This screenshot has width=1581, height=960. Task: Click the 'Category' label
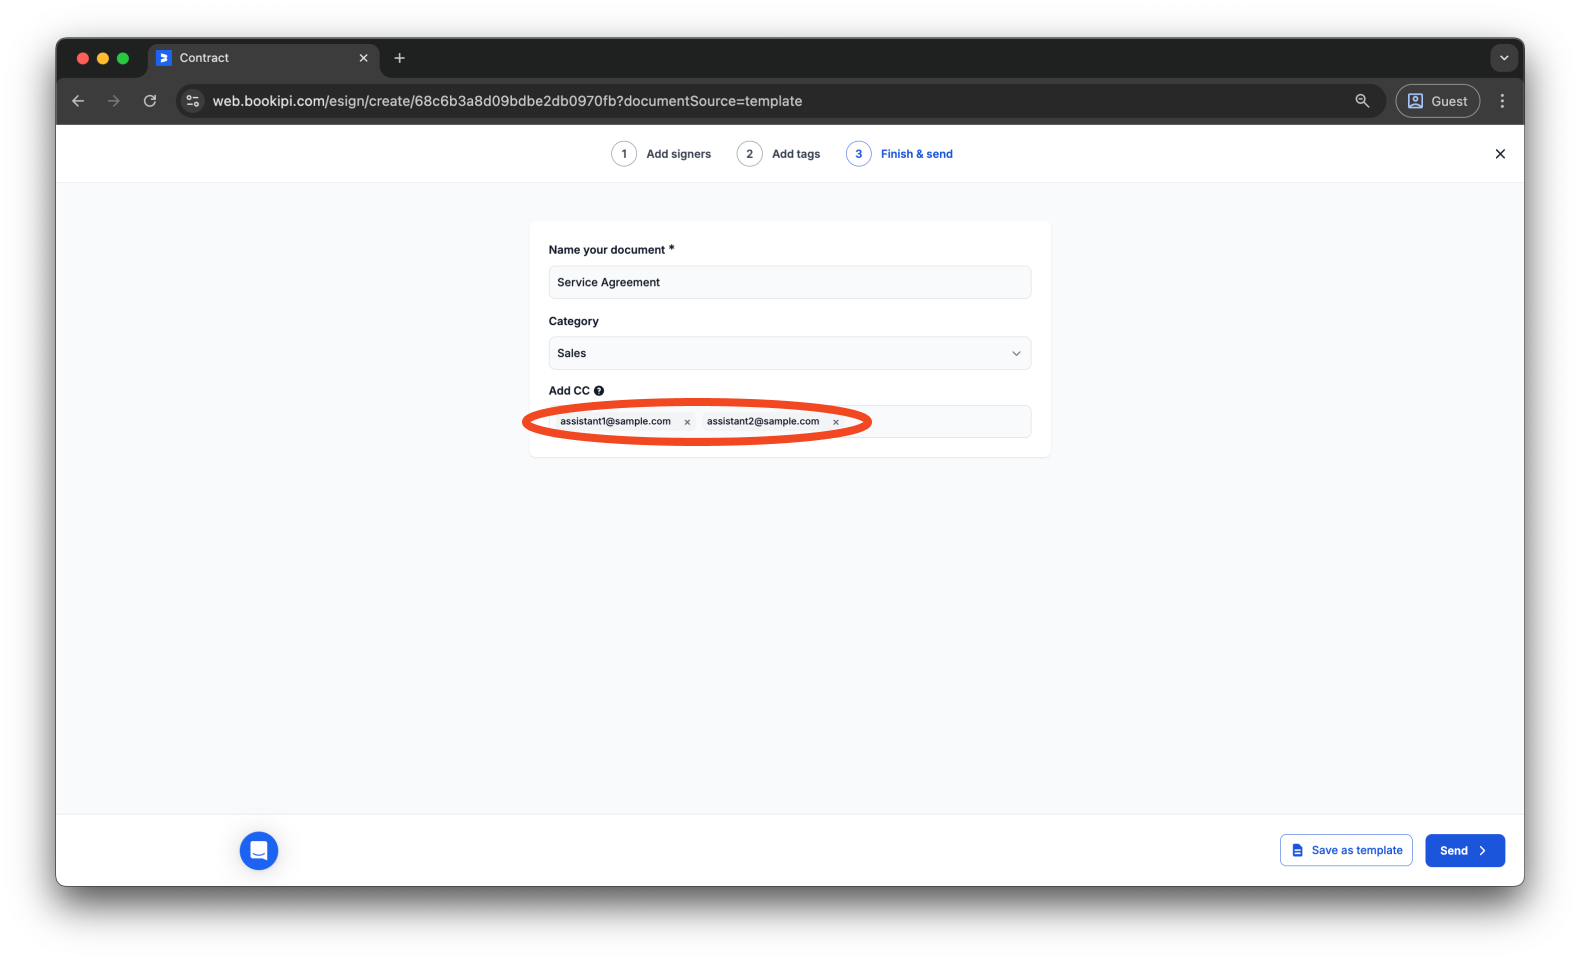pos(573,321)
